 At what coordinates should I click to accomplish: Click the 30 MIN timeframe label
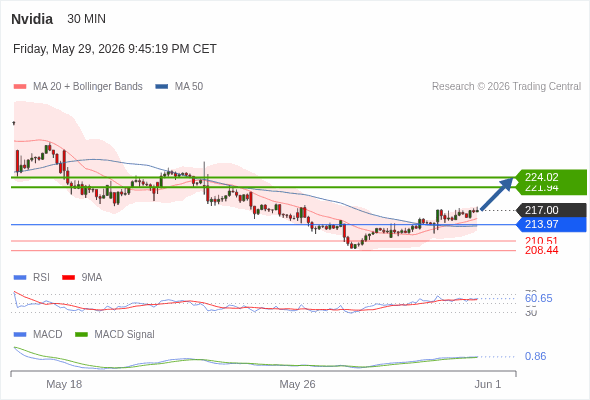(87, 19)
